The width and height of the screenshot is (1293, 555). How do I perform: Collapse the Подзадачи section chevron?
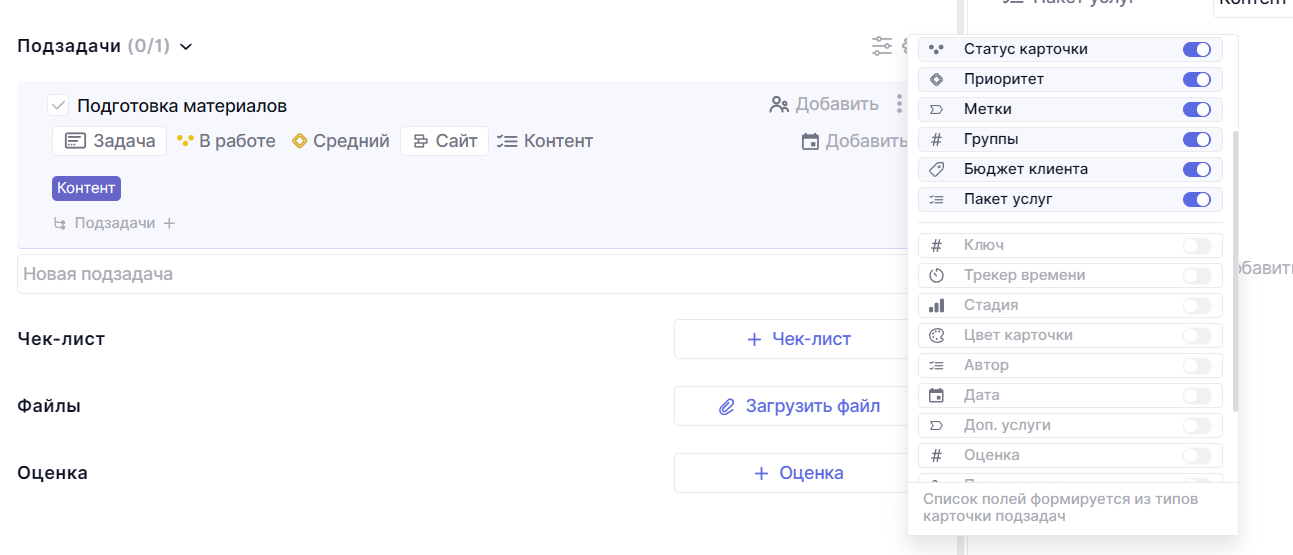click(186, 46)
